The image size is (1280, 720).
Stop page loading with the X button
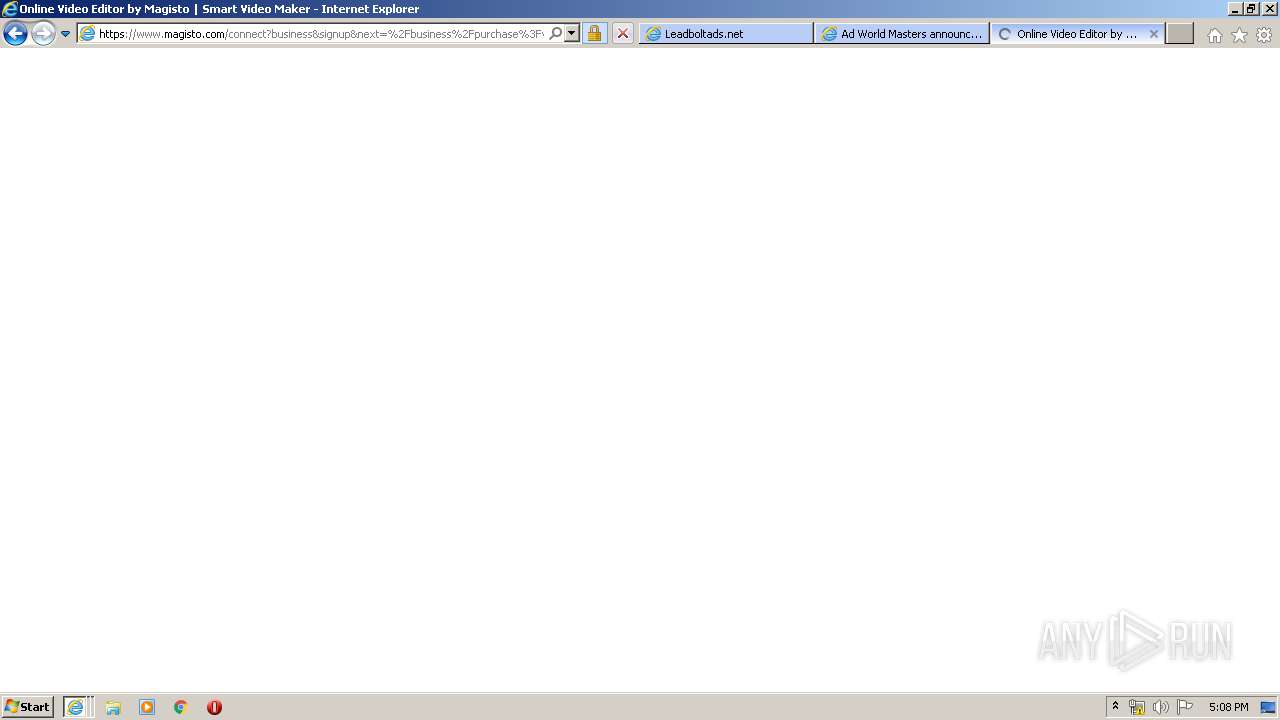623,33
